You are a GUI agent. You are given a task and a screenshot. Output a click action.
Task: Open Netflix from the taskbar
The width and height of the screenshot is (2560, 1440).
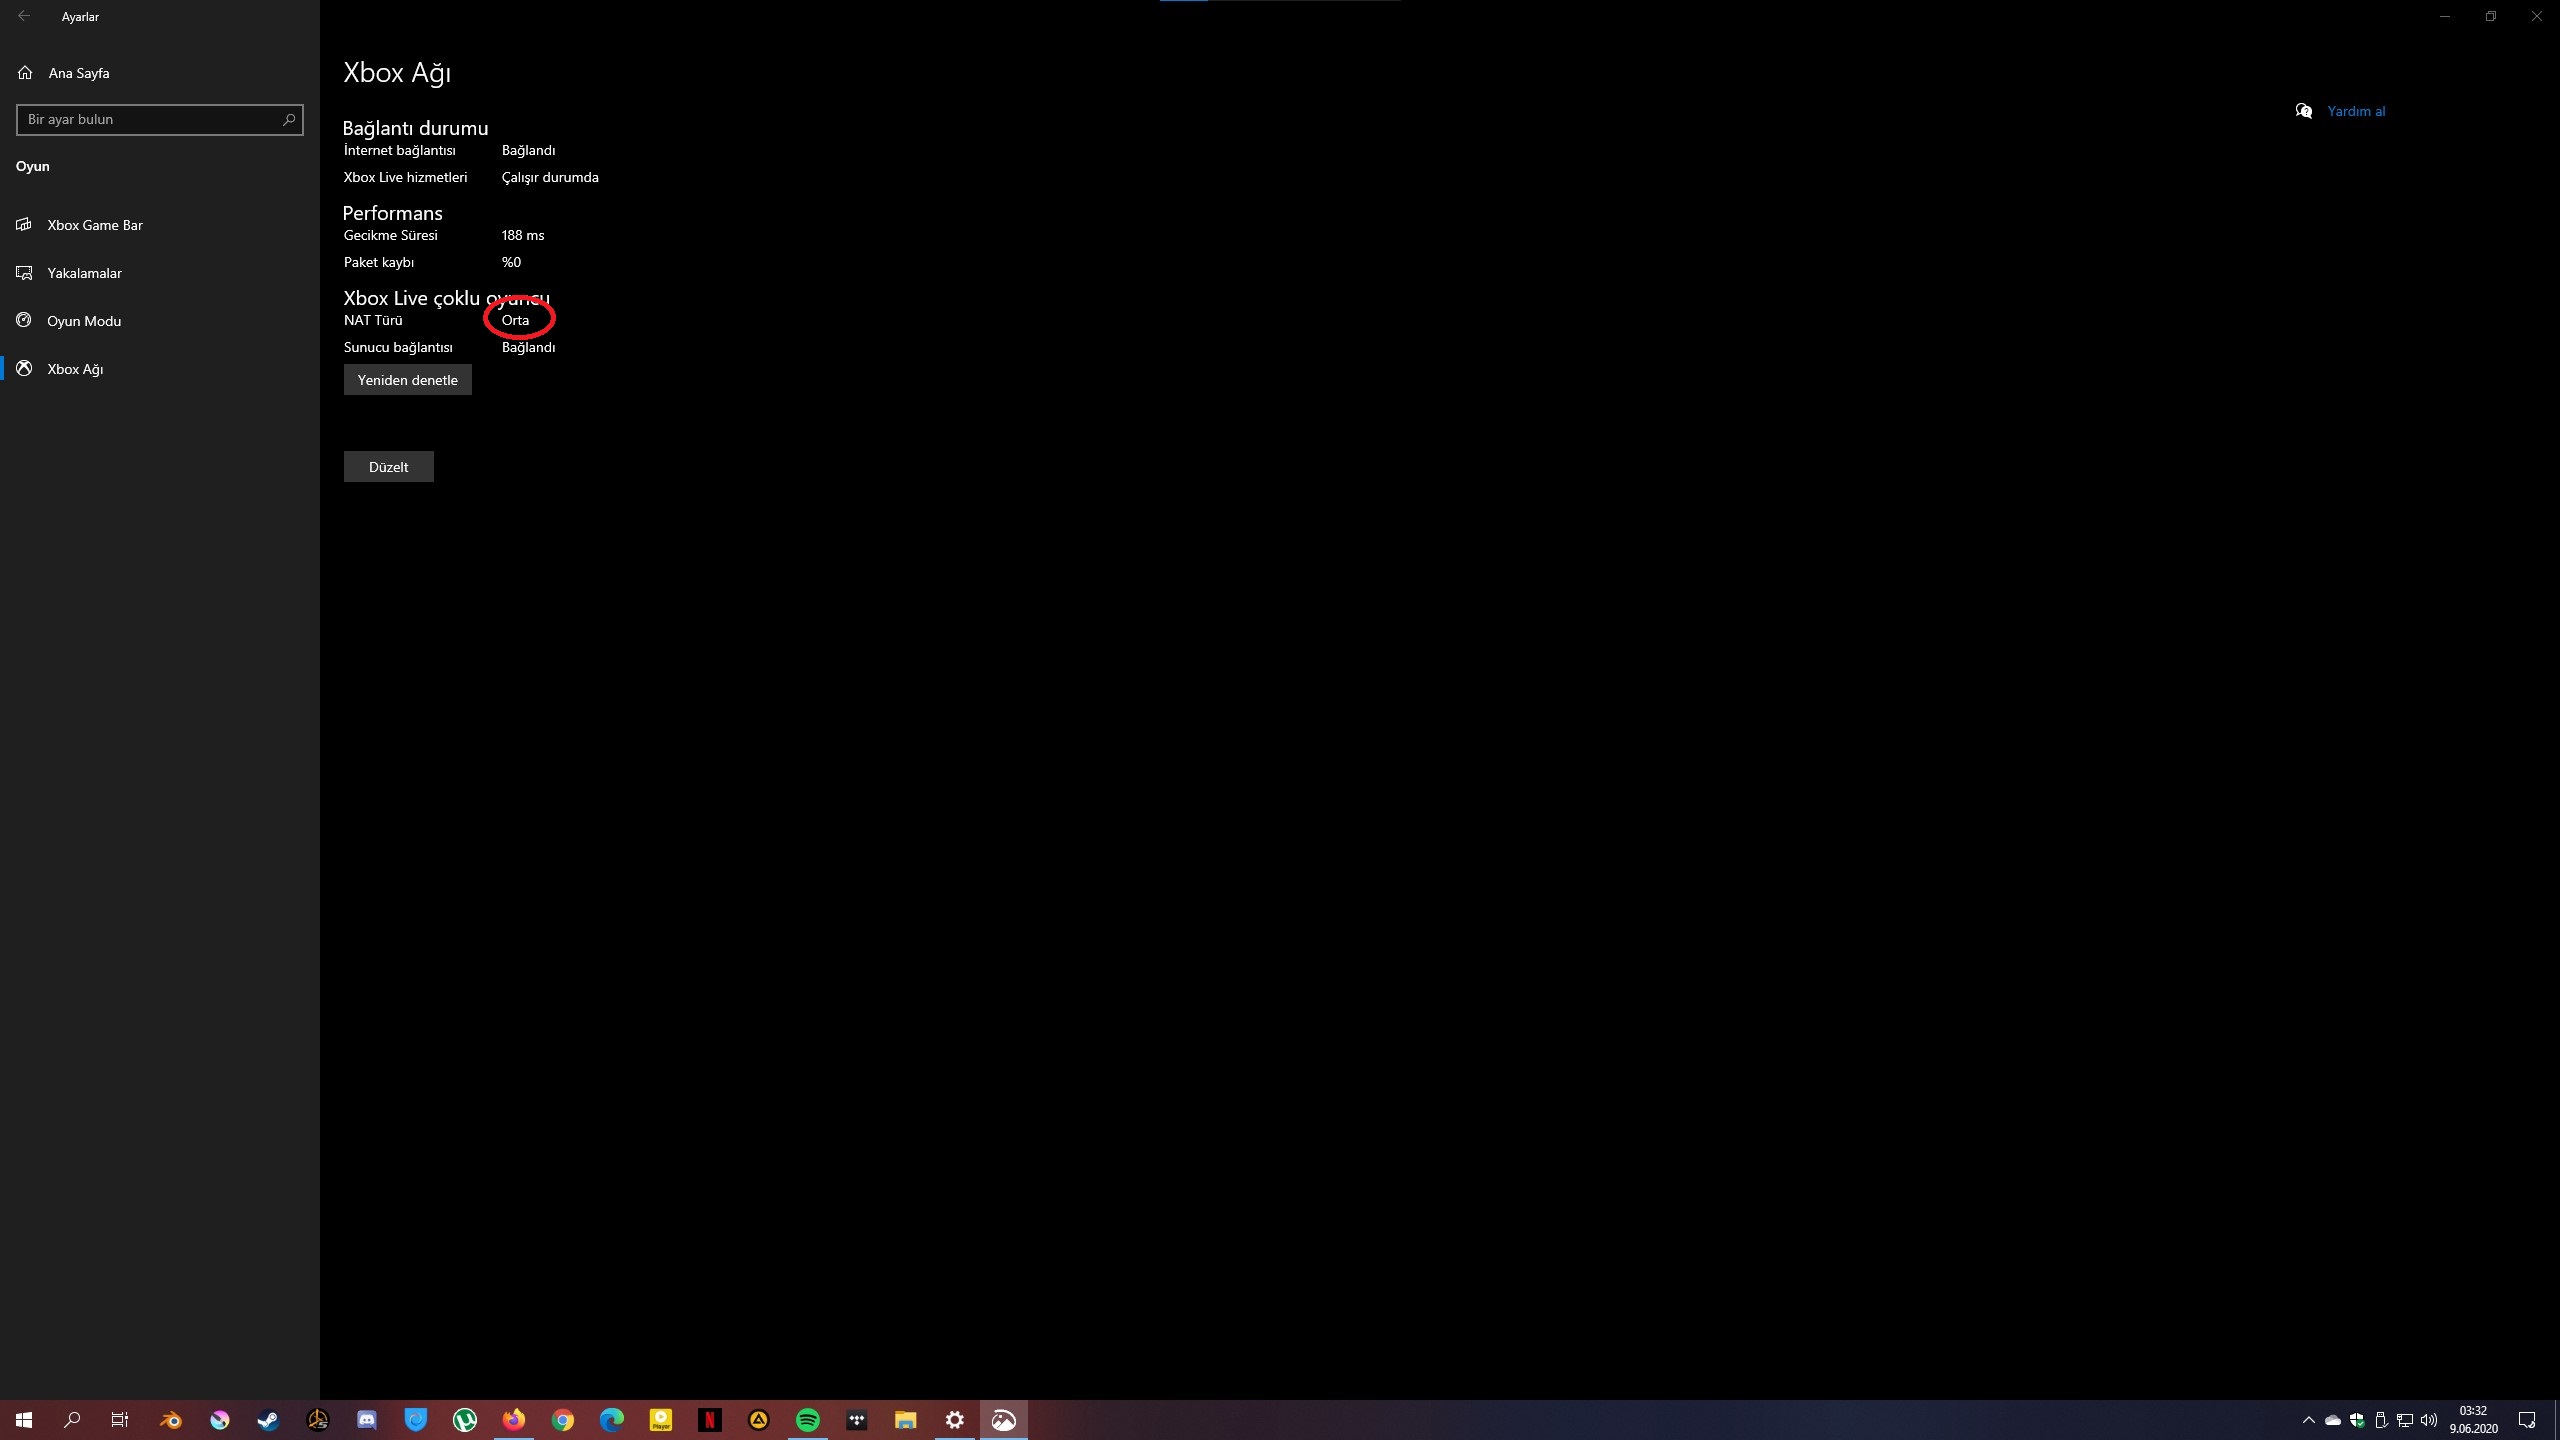point(710,1420)
